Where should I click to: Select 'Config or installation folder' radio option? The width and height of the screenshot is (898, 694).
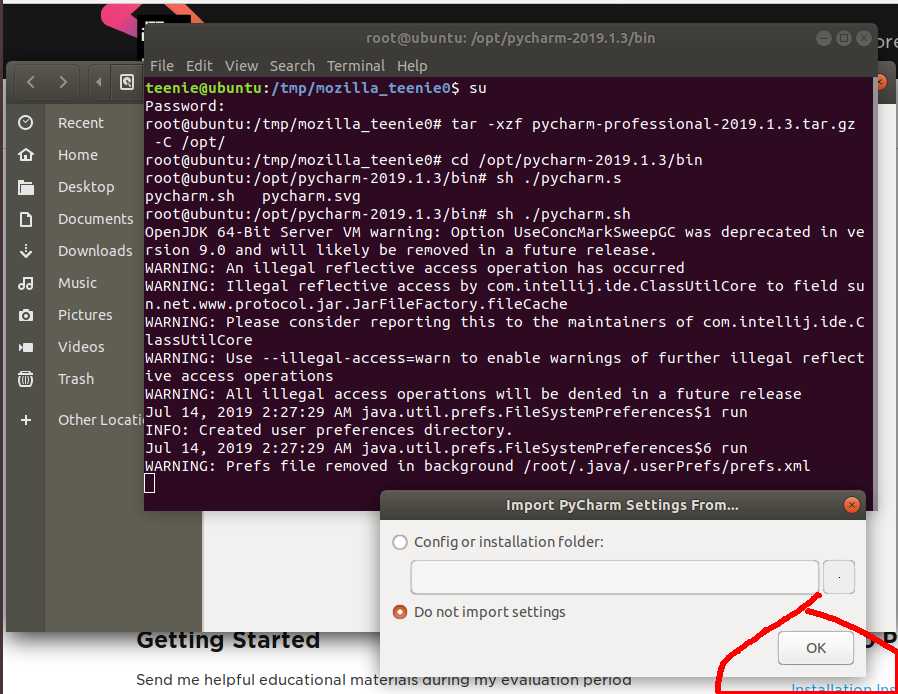(400, 542)
